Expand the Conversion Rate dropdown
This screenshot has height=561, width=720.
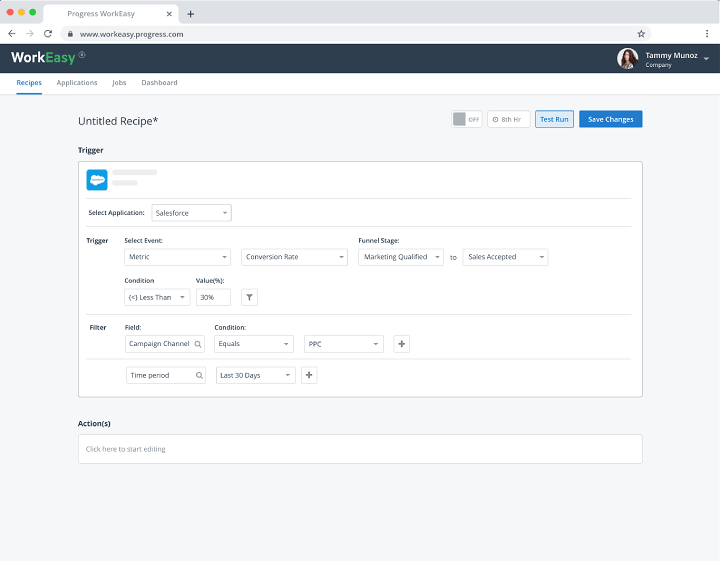(x=294, y=257)
